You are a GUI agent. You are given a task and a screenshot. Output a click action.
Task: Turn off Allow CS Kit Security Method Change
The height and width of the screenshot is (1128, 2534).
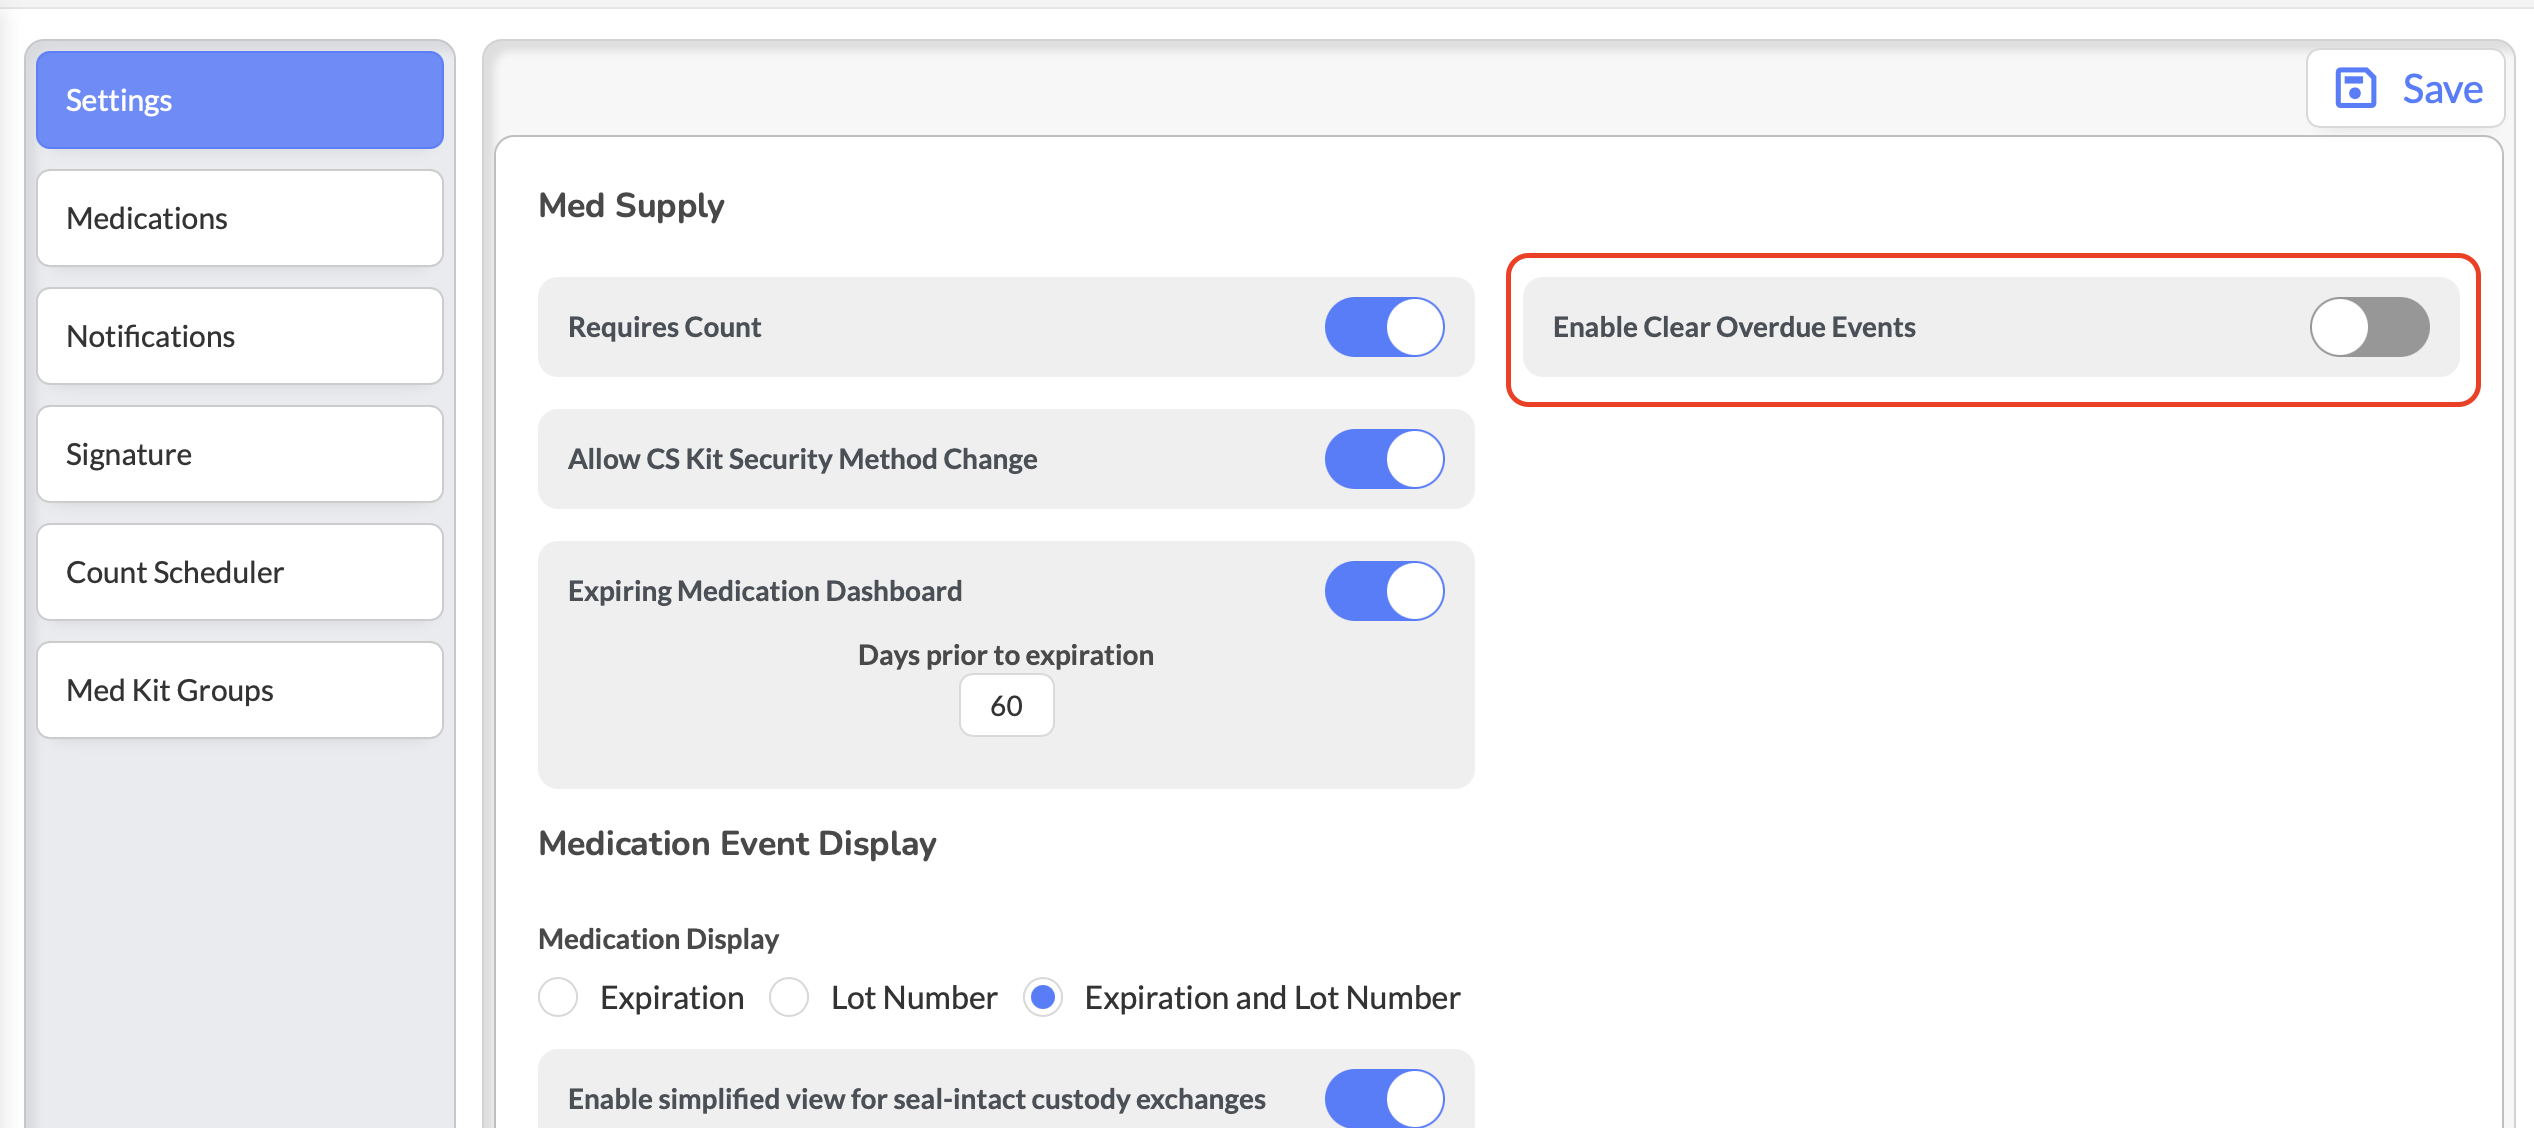coord(1384,459)
